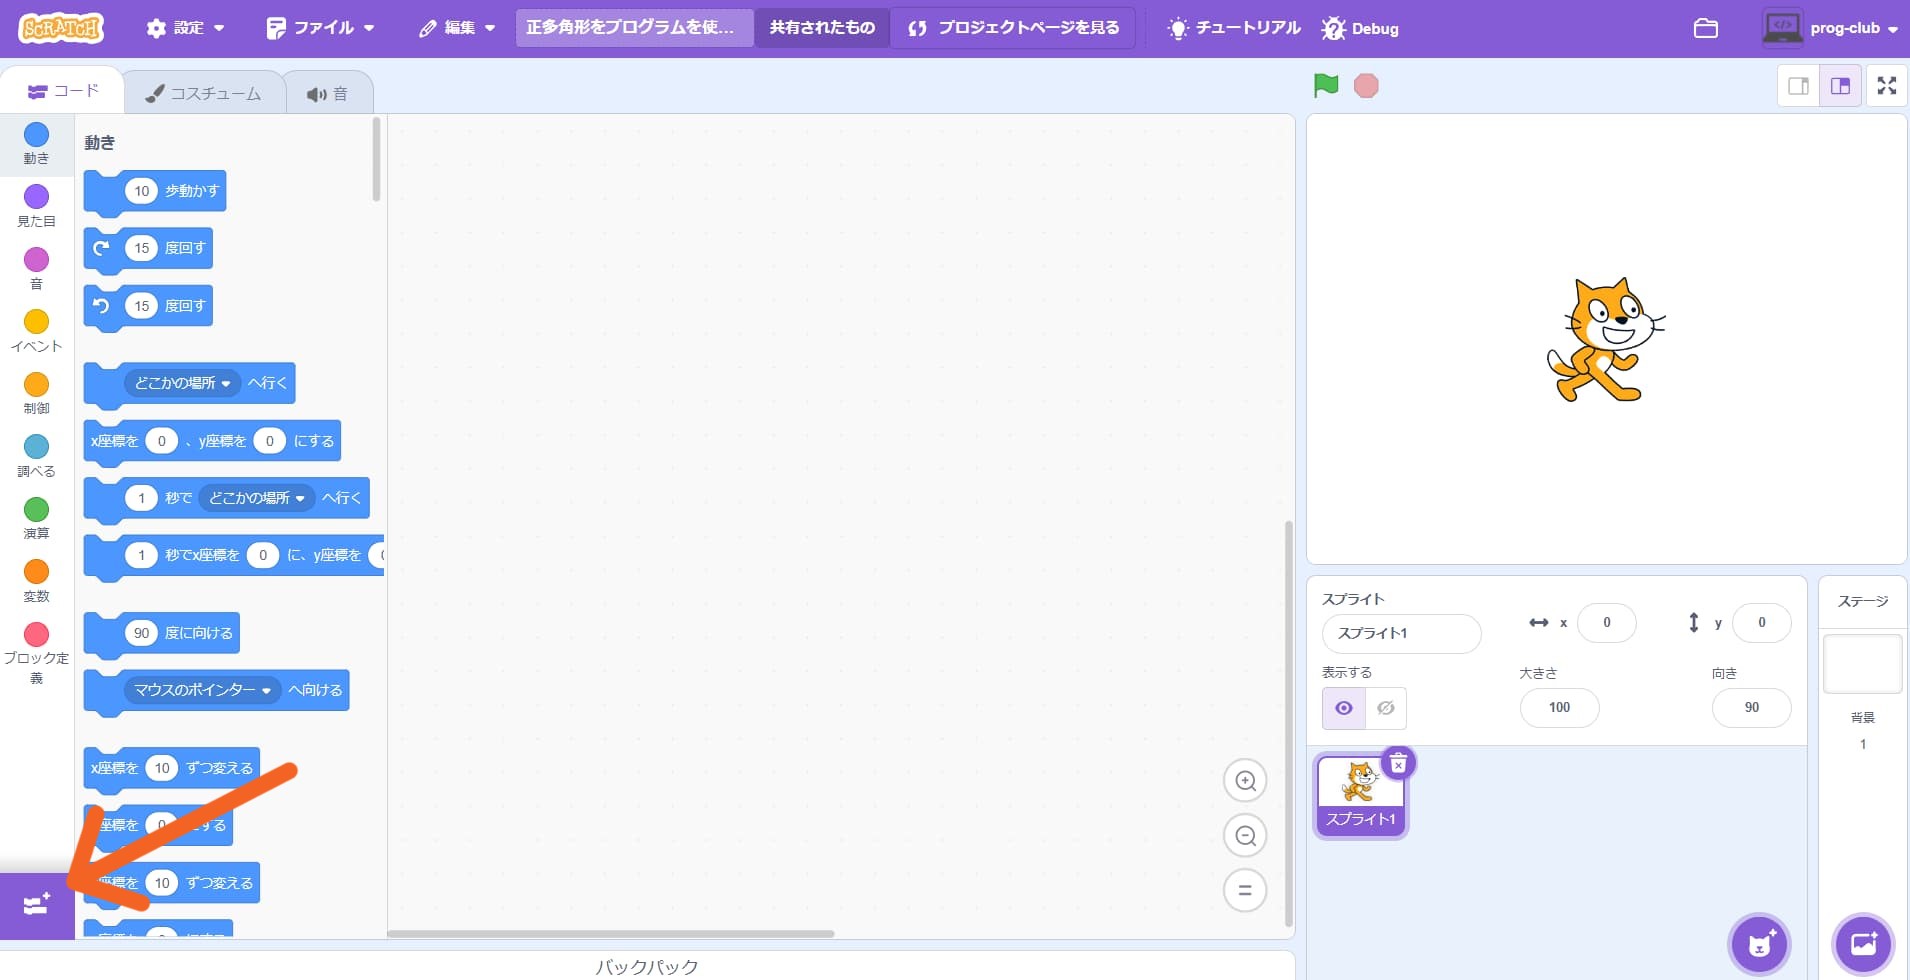Switch to the コード tab

[63, 91]
